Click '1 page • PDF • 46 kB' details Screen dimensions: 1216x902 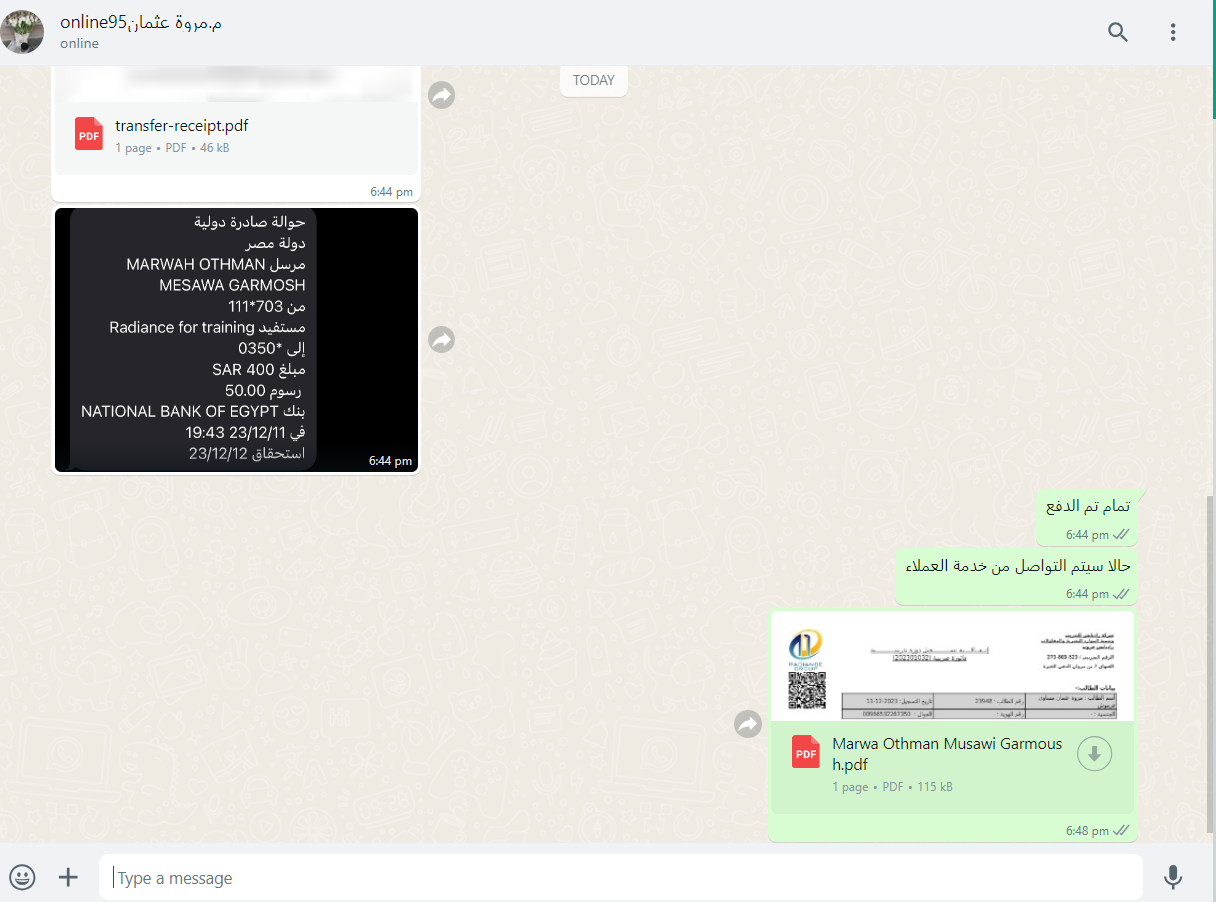(172, 148)
